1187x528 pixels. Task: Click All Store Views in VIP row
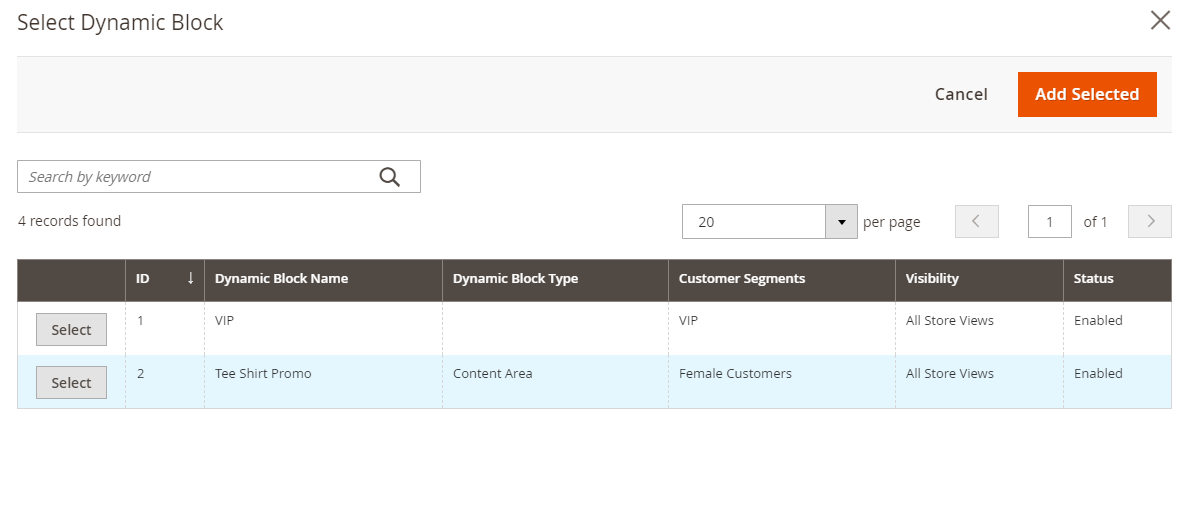point(949,320)
